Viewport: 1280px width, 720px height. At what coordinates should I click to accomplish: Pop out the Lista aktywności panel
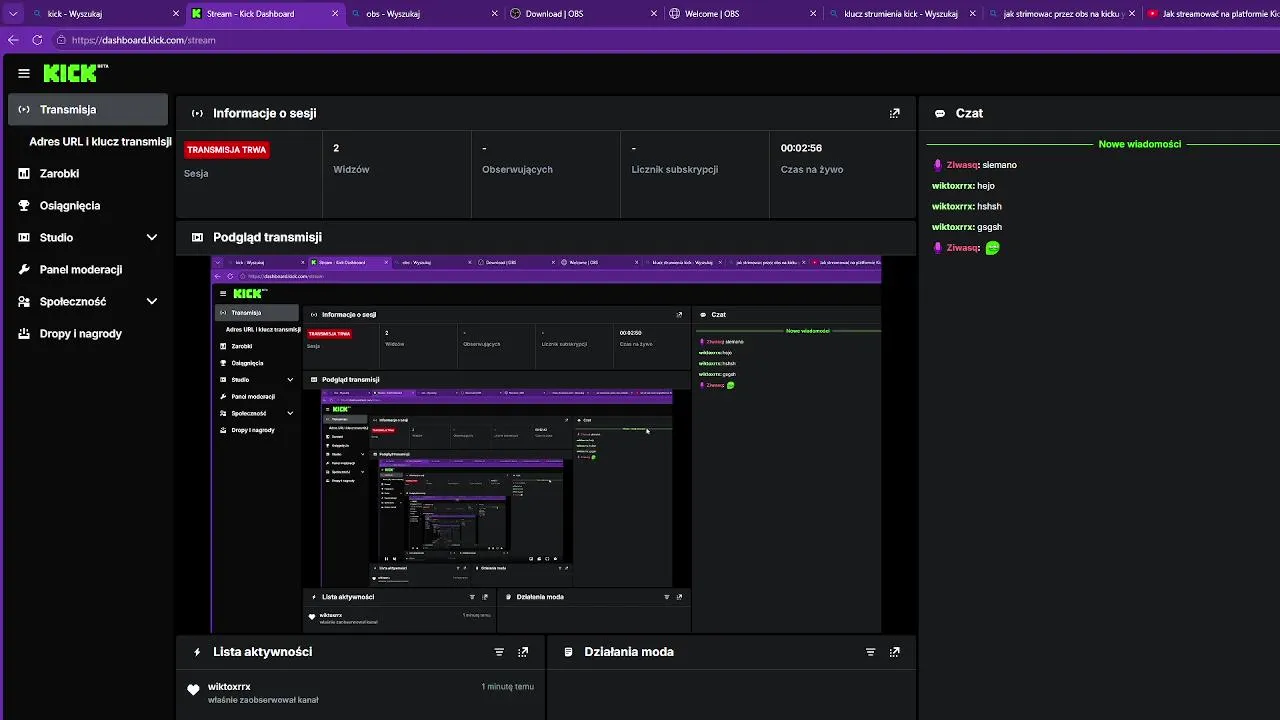coord(523,652)
